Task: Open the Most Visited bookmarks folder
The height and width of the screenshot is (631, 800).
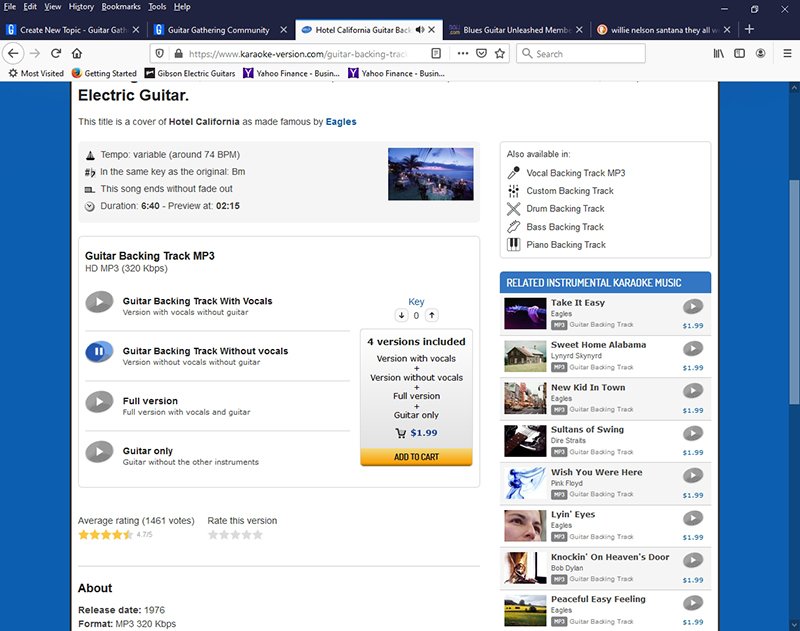Action: point(36,73)
